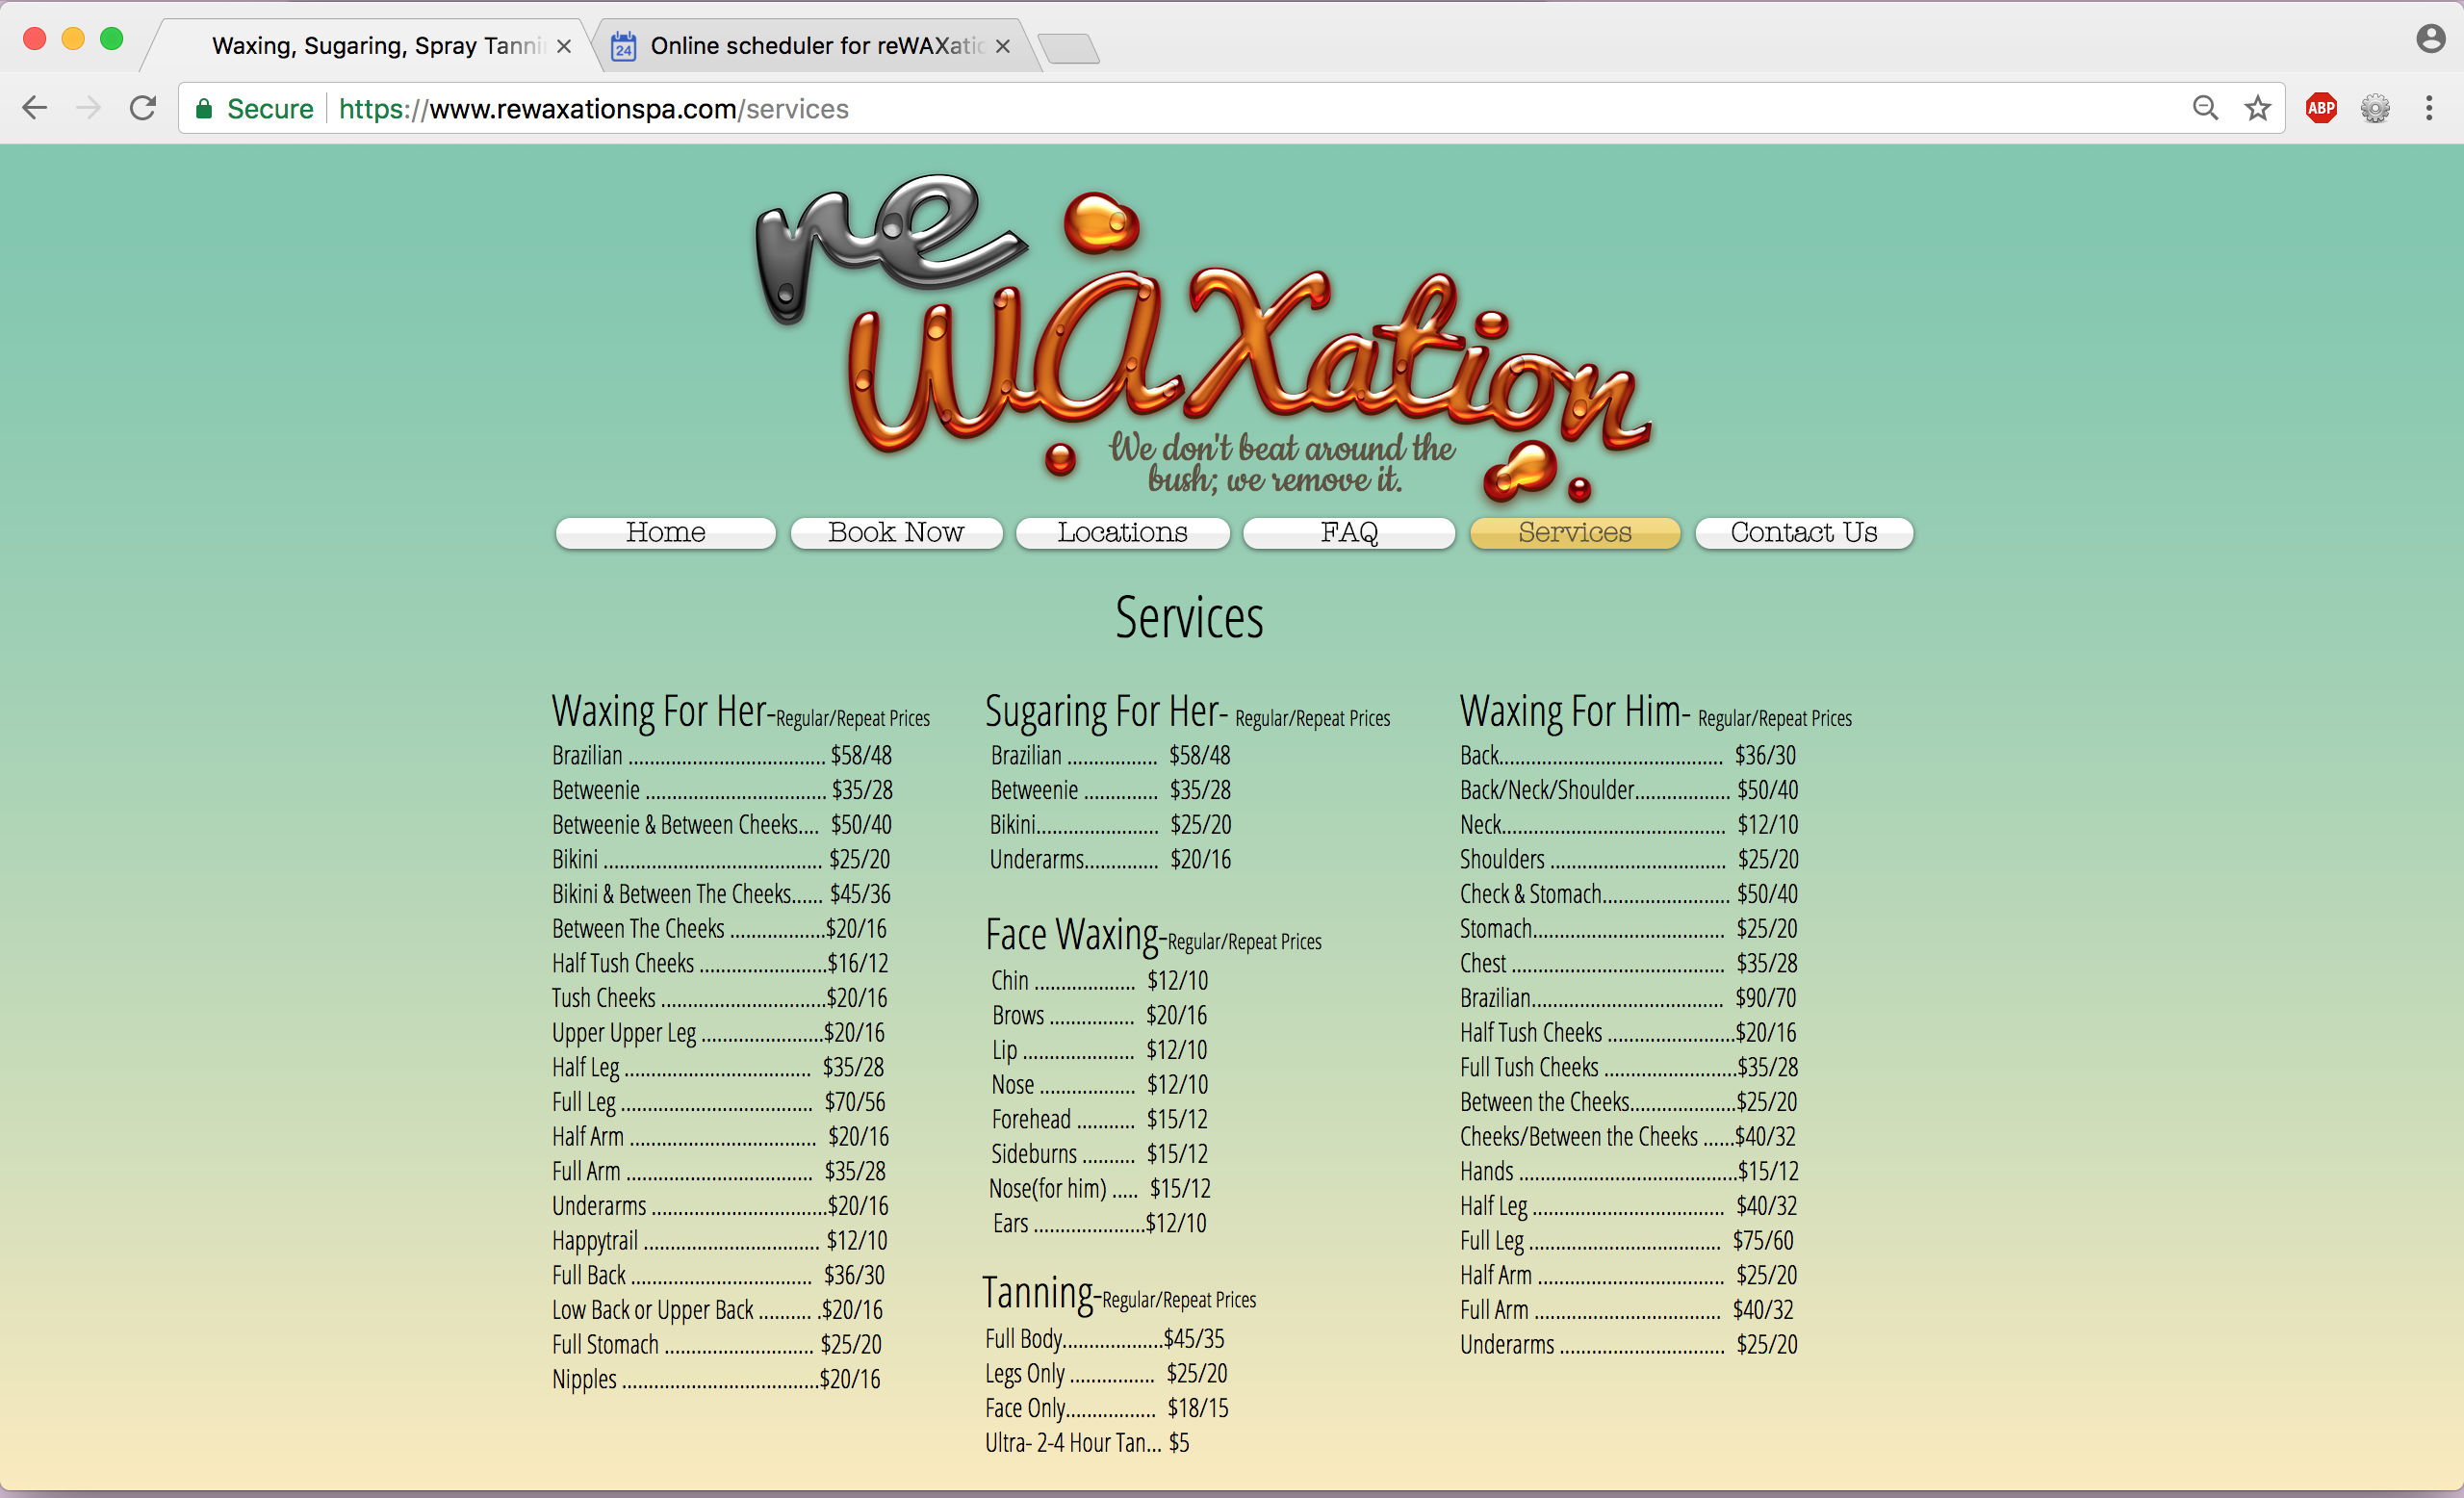Image resolution: width=2464 pixels, height=1498 pixels.
Task: Click the Cheeks/Between the Cheeks $40/32 row
Action: pyautogui.click(x=1628, y=1137)
